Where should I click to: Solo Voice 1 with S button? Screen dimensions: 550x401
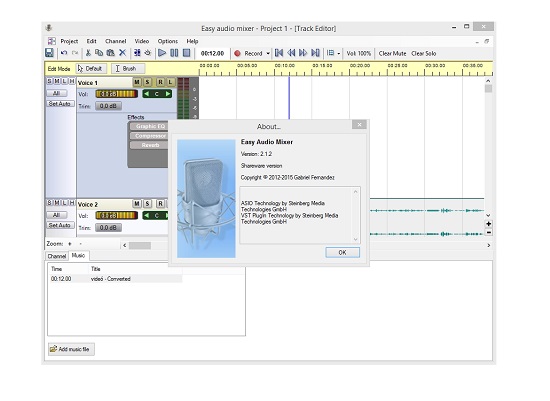tap(148, 82)
